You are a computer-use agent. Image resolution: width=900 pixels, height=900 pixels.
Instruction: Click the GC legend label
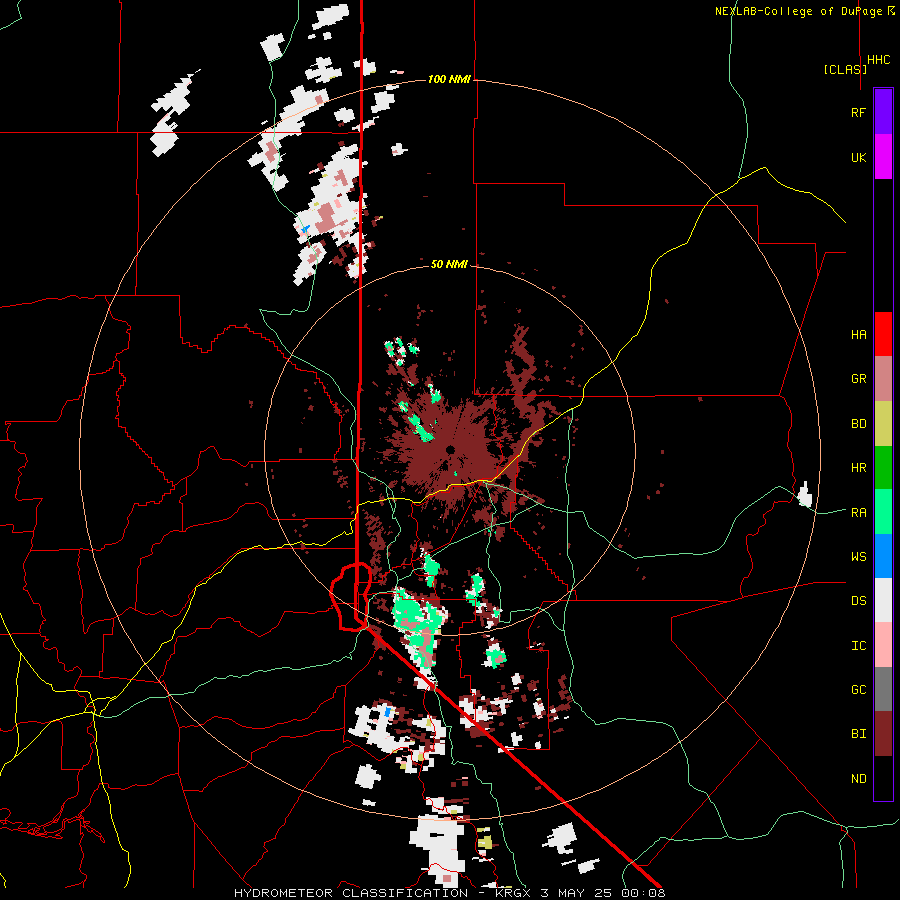pyautogui.click(x=858, y=690)
